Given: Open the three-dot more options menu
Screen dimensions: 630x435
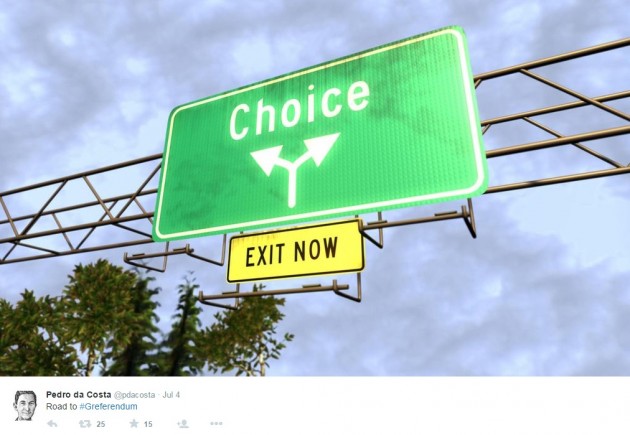Looking at the screenshot, I should [216, 423].
